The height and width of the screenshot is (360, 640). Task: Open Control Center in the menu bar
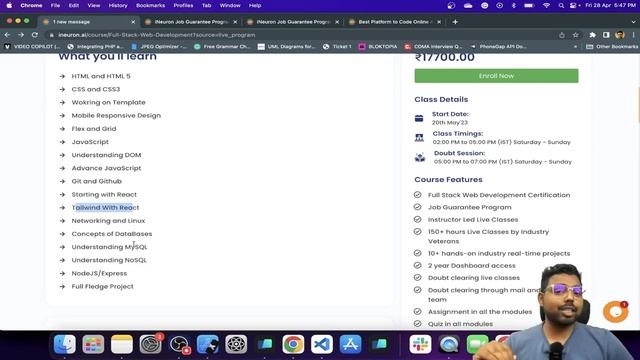coord(574,6)
